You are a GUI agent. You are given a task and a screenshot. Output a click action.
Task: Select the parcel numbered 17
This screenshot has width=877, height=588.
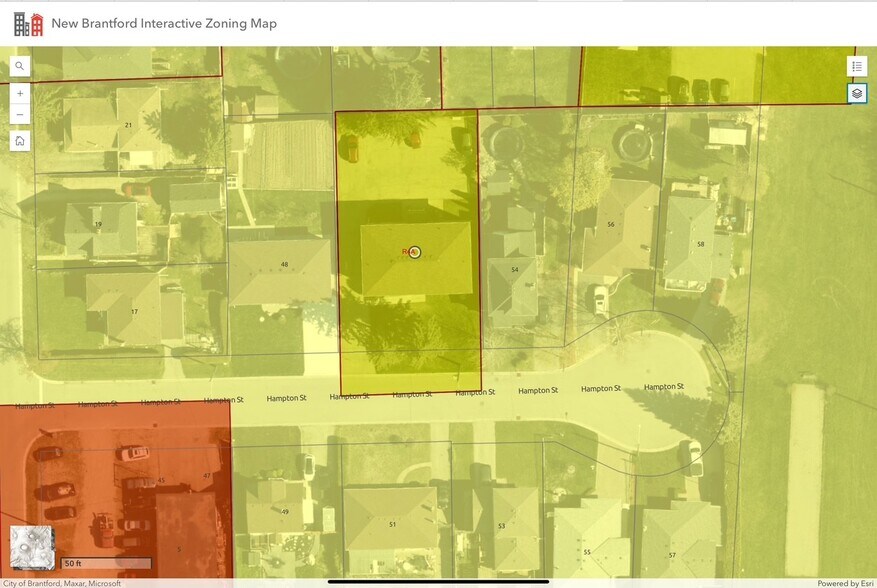(134, 311)
